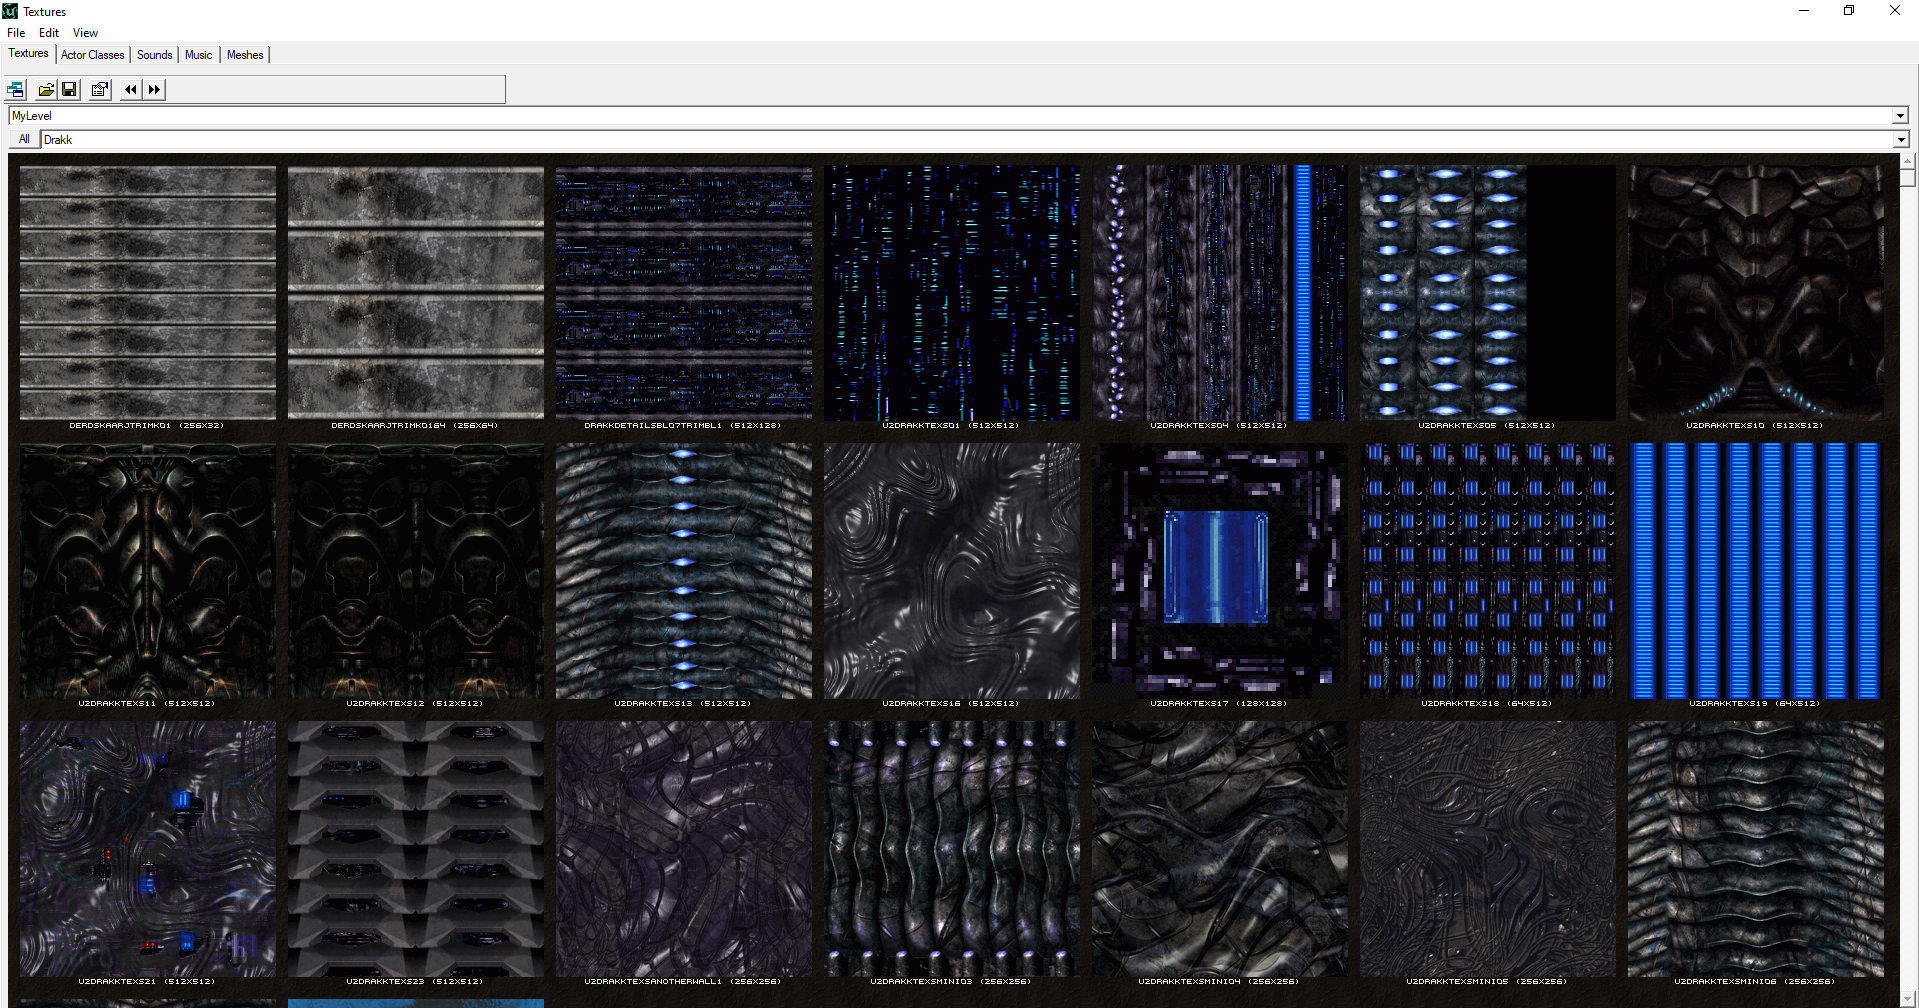Select the U2DRAKKTEXS21 texture thumbnail

pos(148,849)
